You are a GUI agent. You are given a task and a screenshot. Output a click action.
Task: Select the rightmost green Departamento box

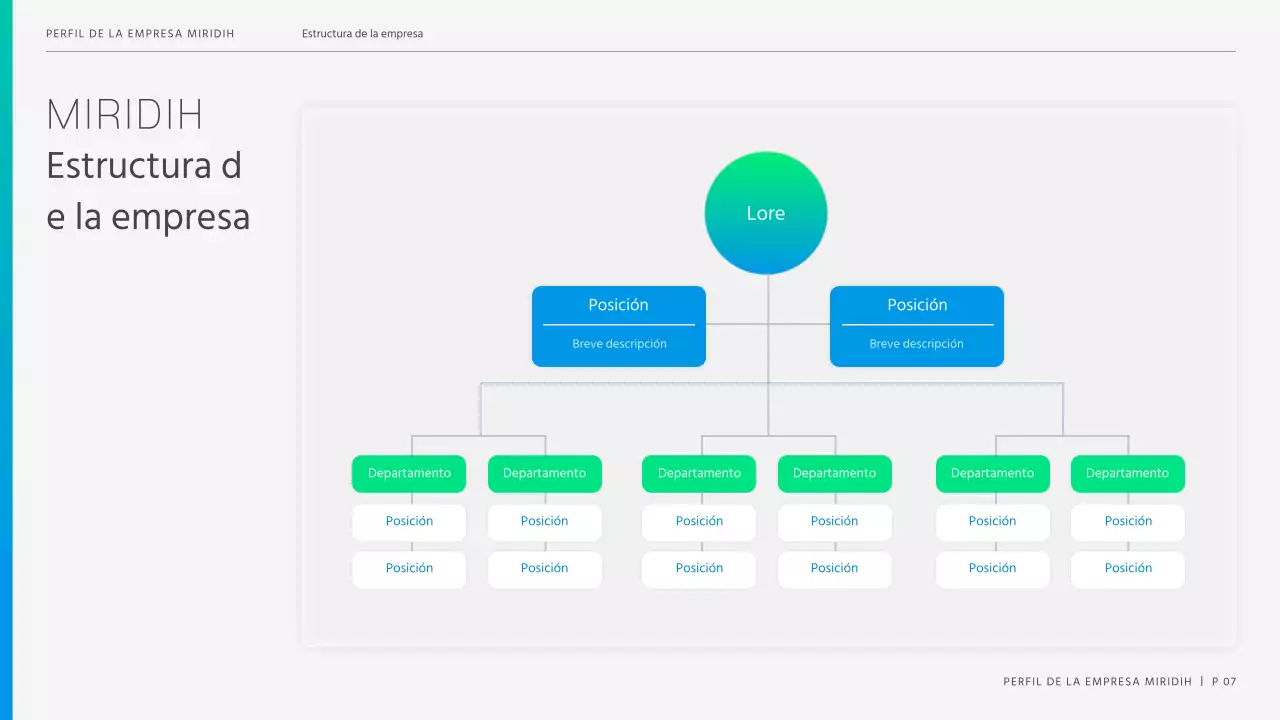1128,474
